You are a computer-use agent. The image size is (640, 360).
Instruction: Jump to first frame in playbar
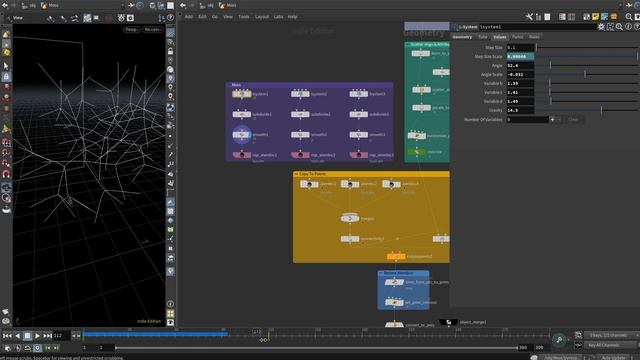point(7,336)
